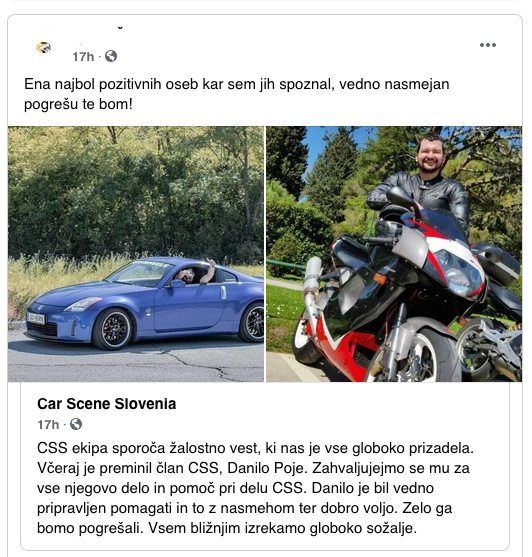Click the globe icon beside the top timestamp
Image resolution: width=532 pixels, height=557 pixels.
(111, 56)
